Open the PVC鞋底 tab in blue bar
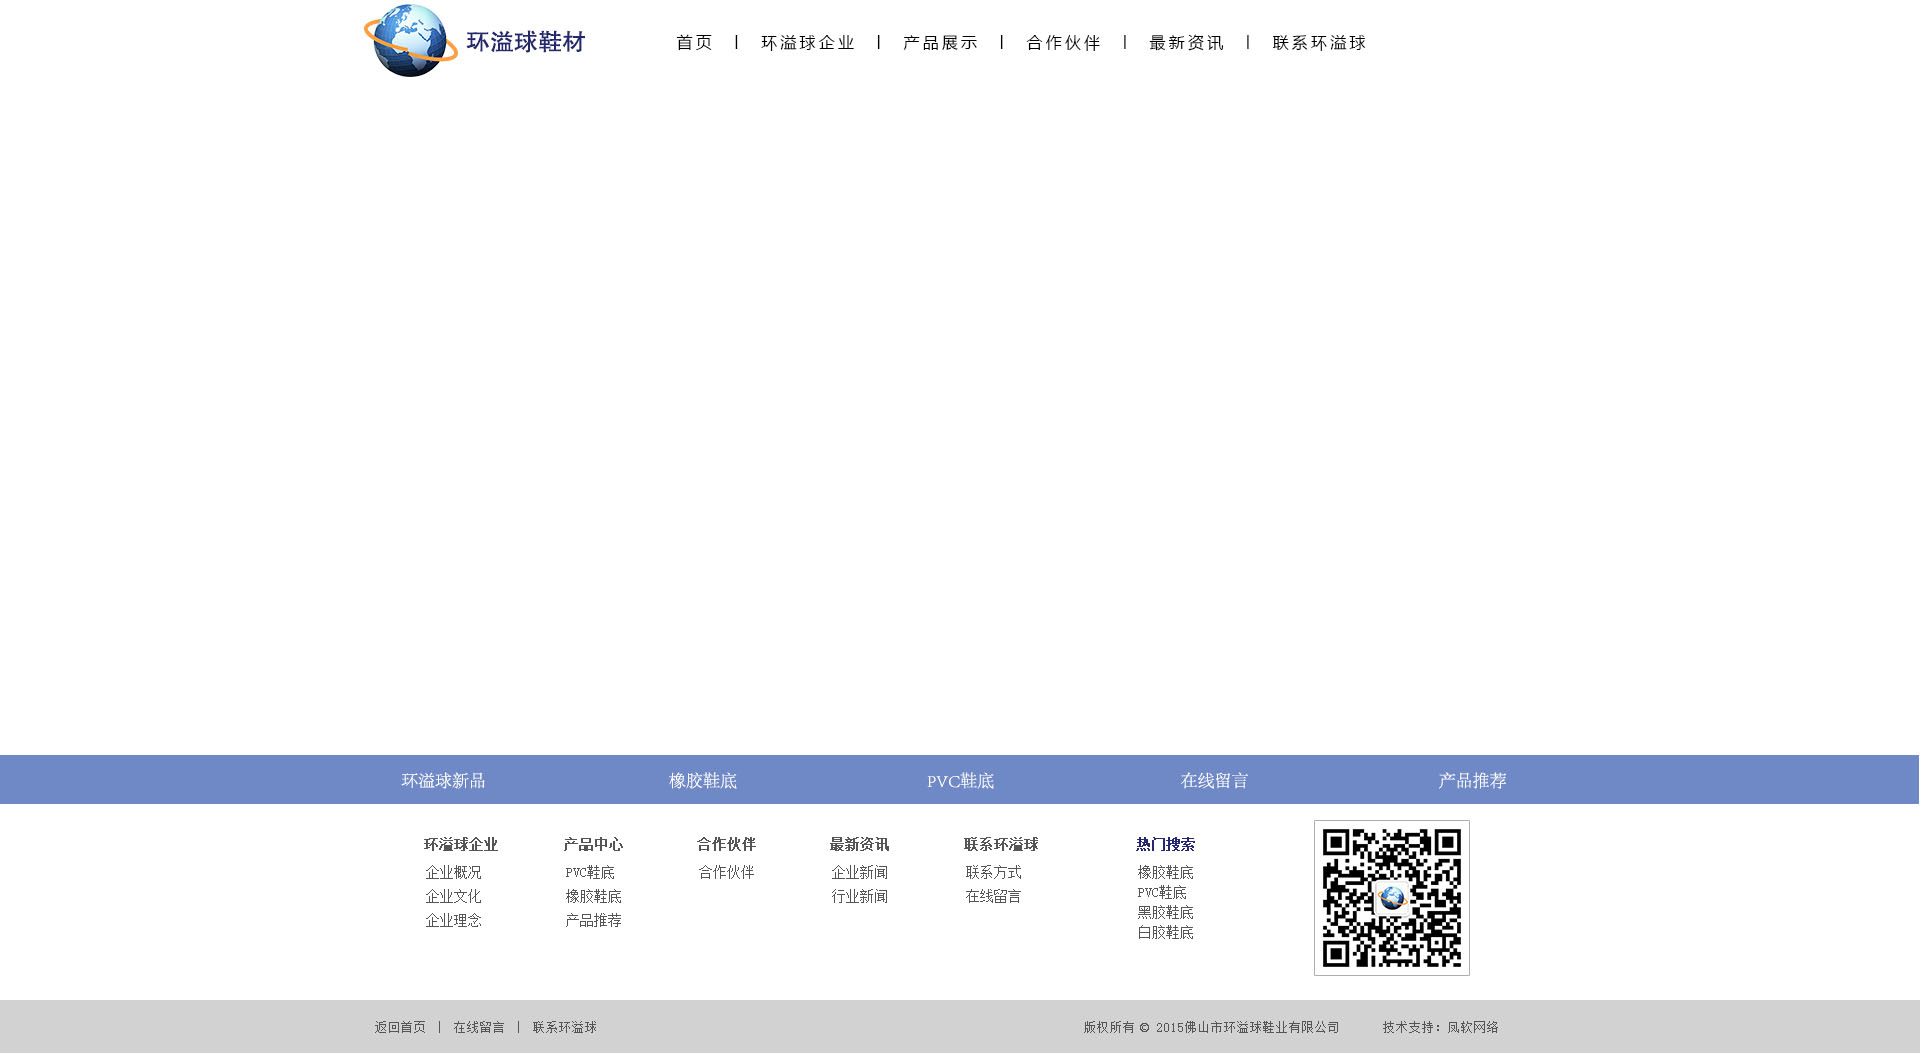 [960, 781]
